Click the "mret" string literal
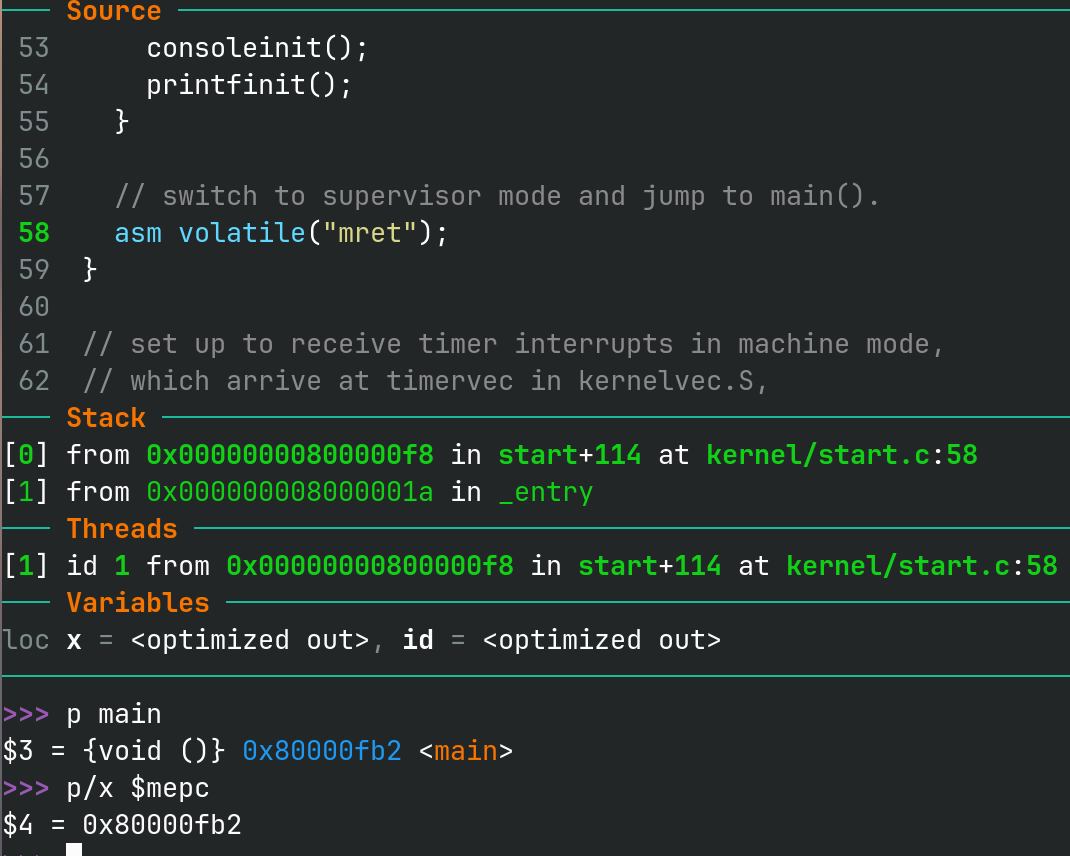1070x856 pixels. click(x=370, y=233)
